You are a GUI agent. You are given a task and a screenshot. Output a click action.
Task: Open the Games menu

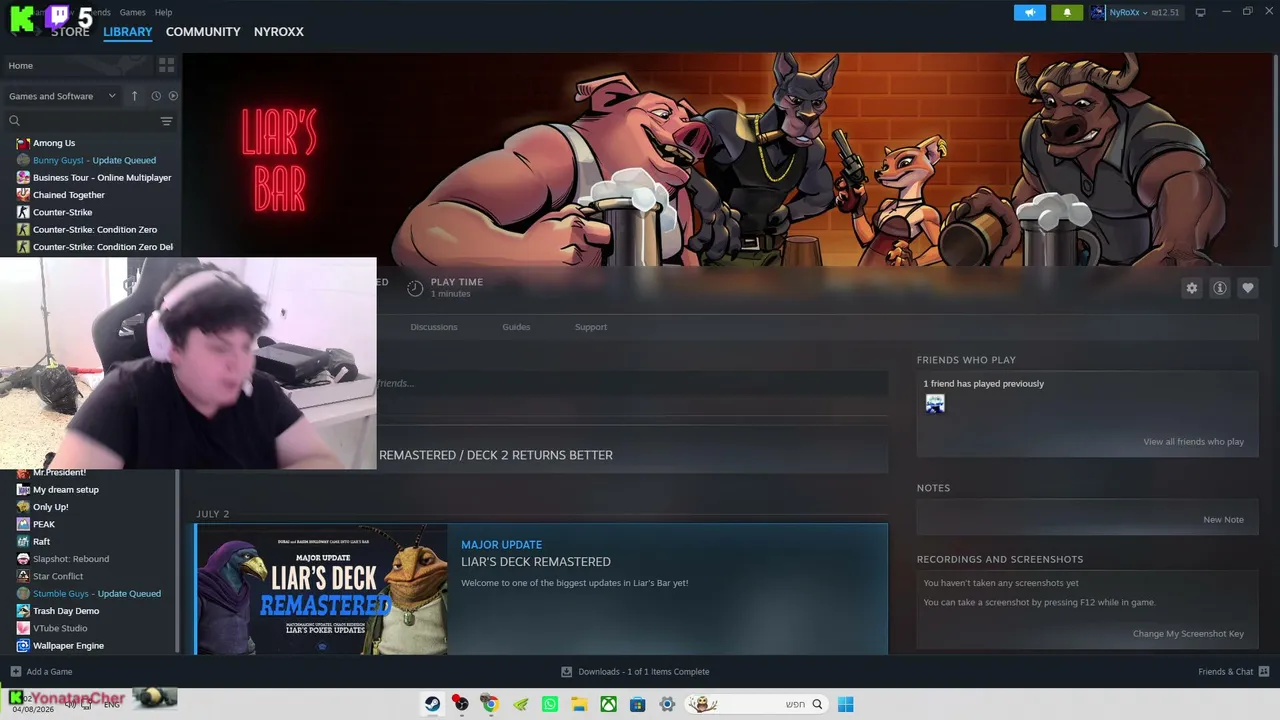tap(132, 12)
